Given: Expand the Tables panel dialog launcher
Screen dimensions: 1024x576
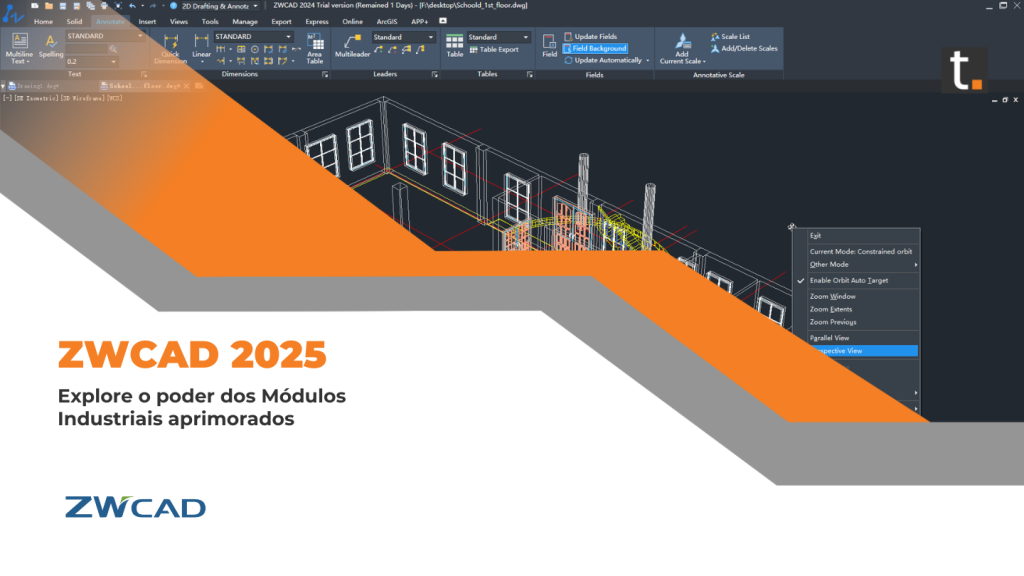Looking at the screenshot, I should pyautogui.click(x=530, y=75).
